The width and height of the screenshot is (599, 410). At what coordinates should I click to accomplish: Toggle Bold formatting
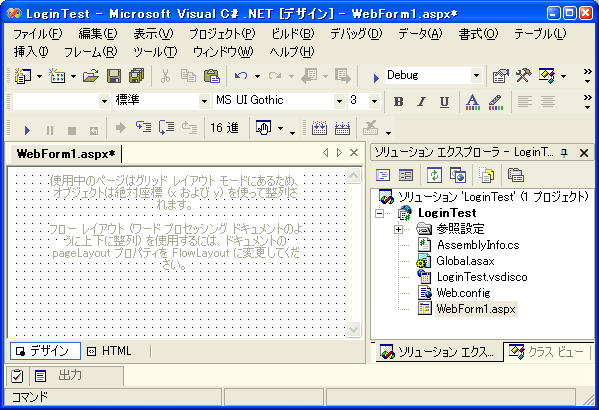(398, 102)
